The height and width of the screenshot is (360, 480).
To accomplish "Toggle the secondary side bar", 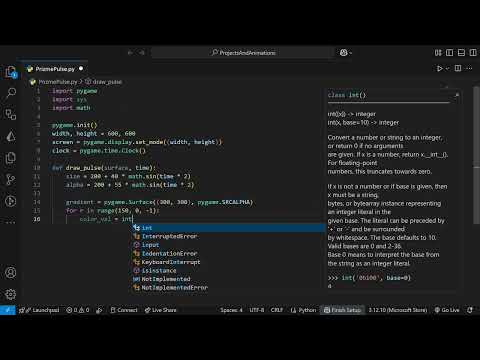I will pyautogui.click(x=473, y=53).
